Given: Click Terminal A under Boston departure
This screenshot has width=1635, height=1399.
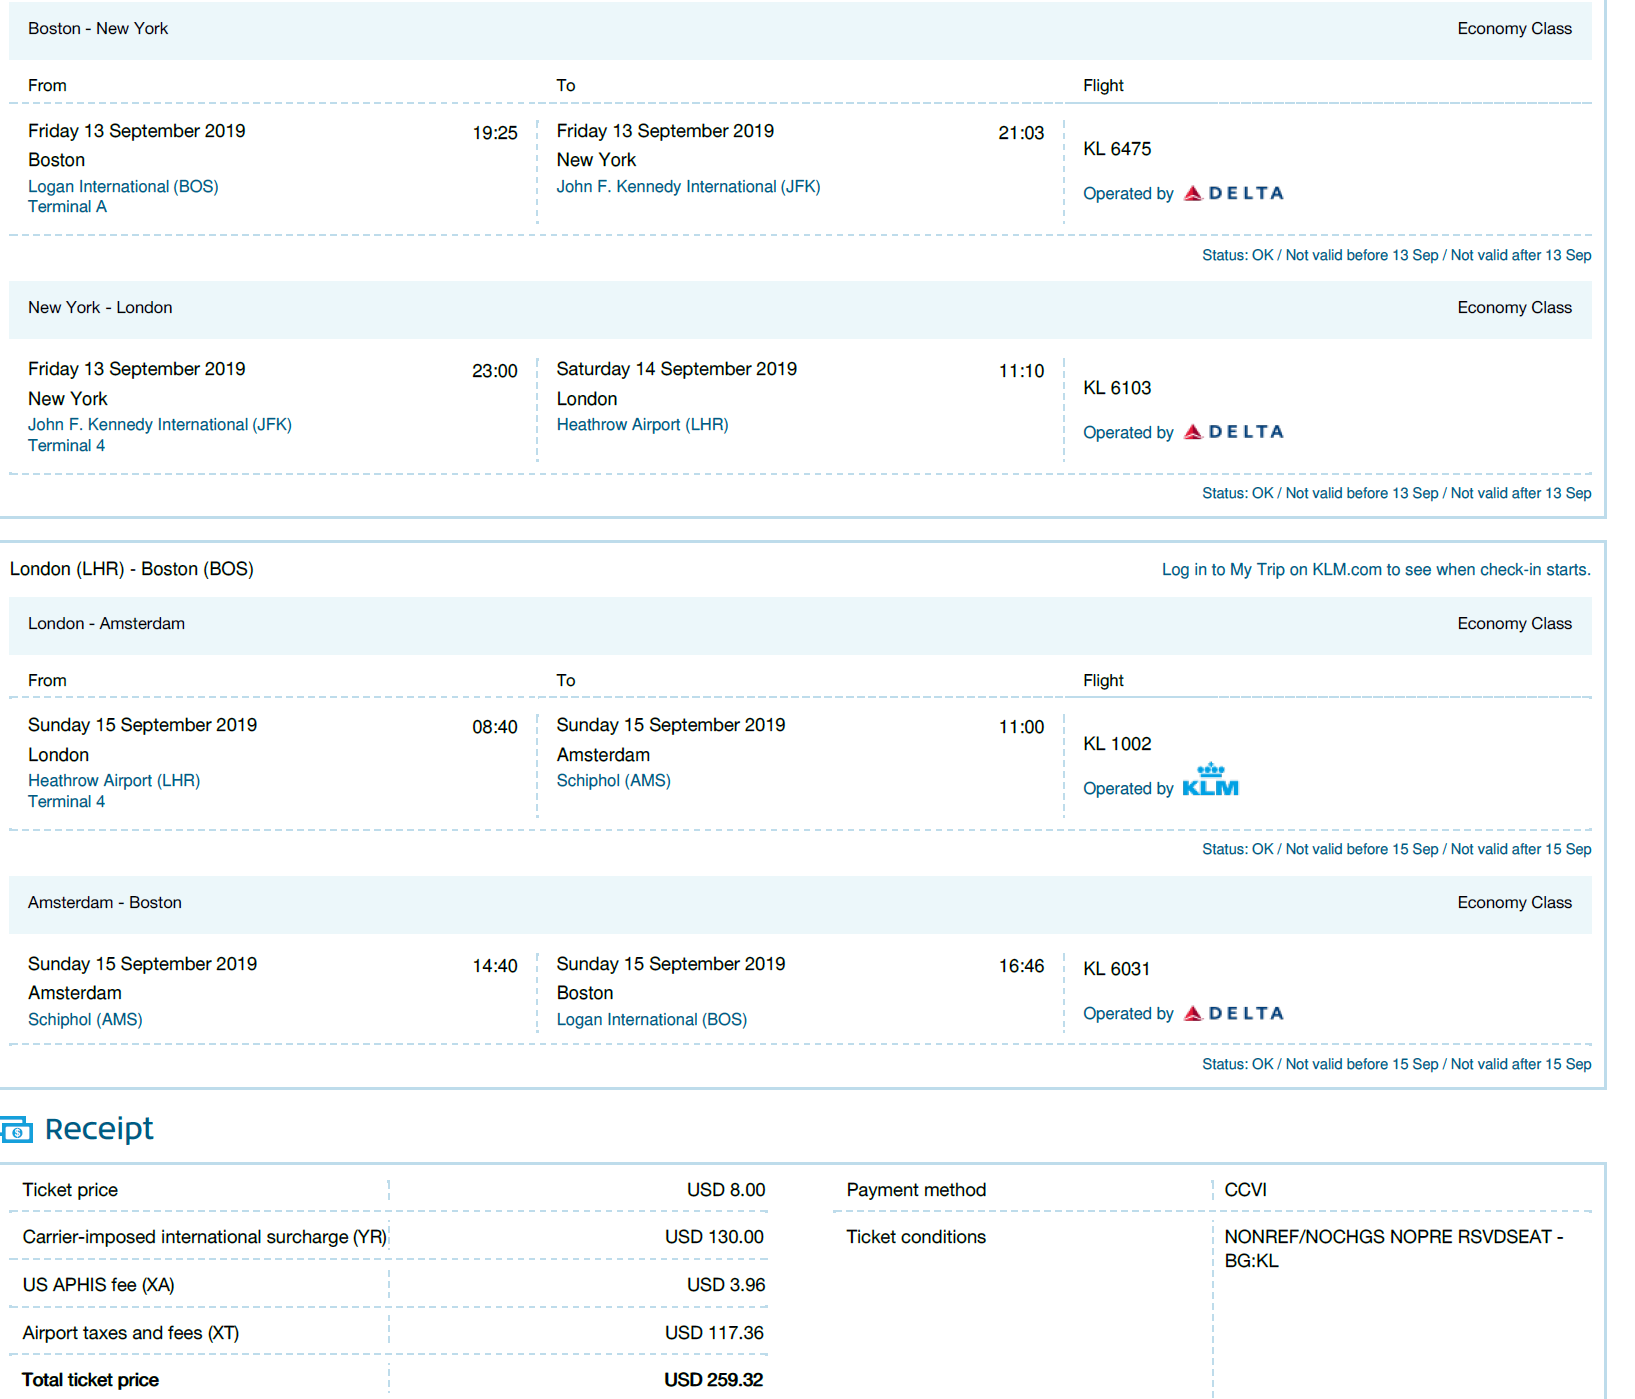Looking at the screenshot, I should pos(67,207).
